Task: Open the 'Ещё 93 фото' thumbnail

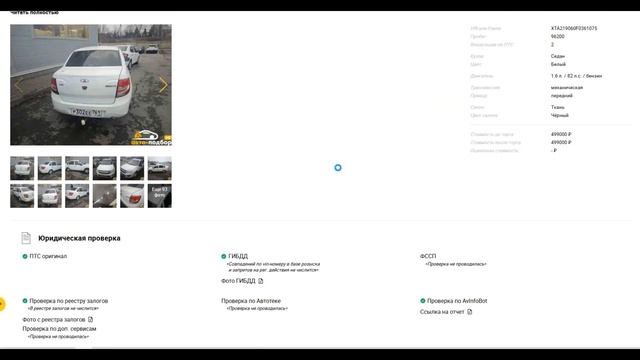Action: pyautogui.click(x=160, y=196)
